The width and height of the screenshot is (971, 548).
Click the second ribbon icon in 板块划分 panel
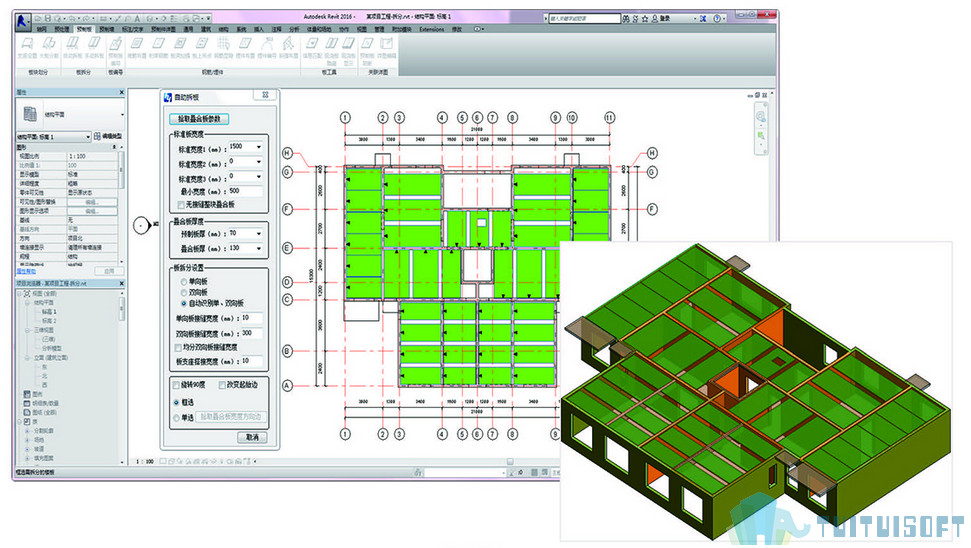point(49,44)
